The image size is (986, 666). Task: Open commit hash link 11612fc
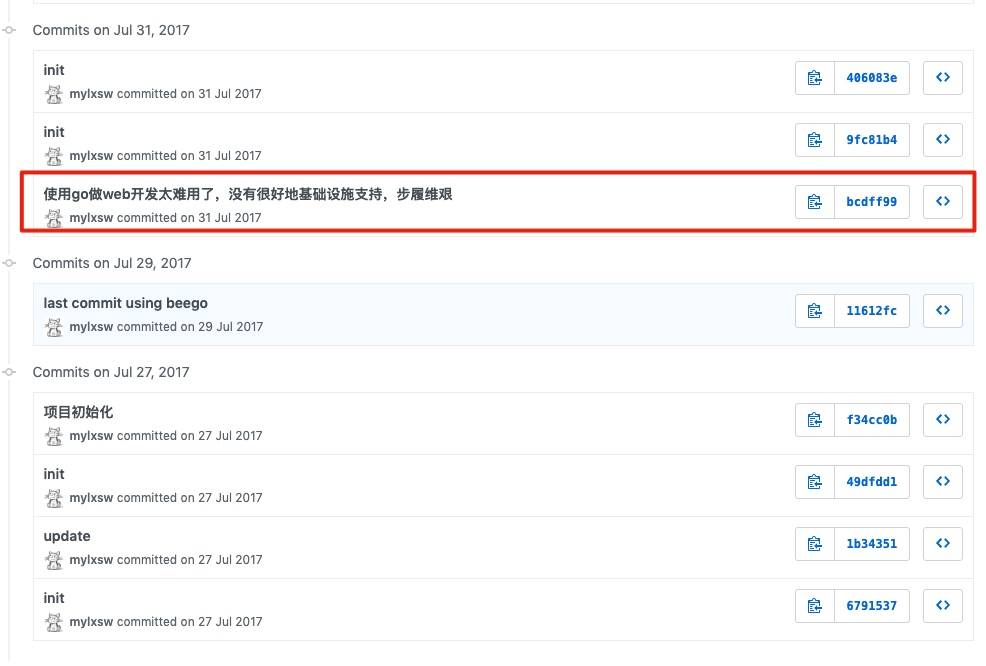point(872,311)
